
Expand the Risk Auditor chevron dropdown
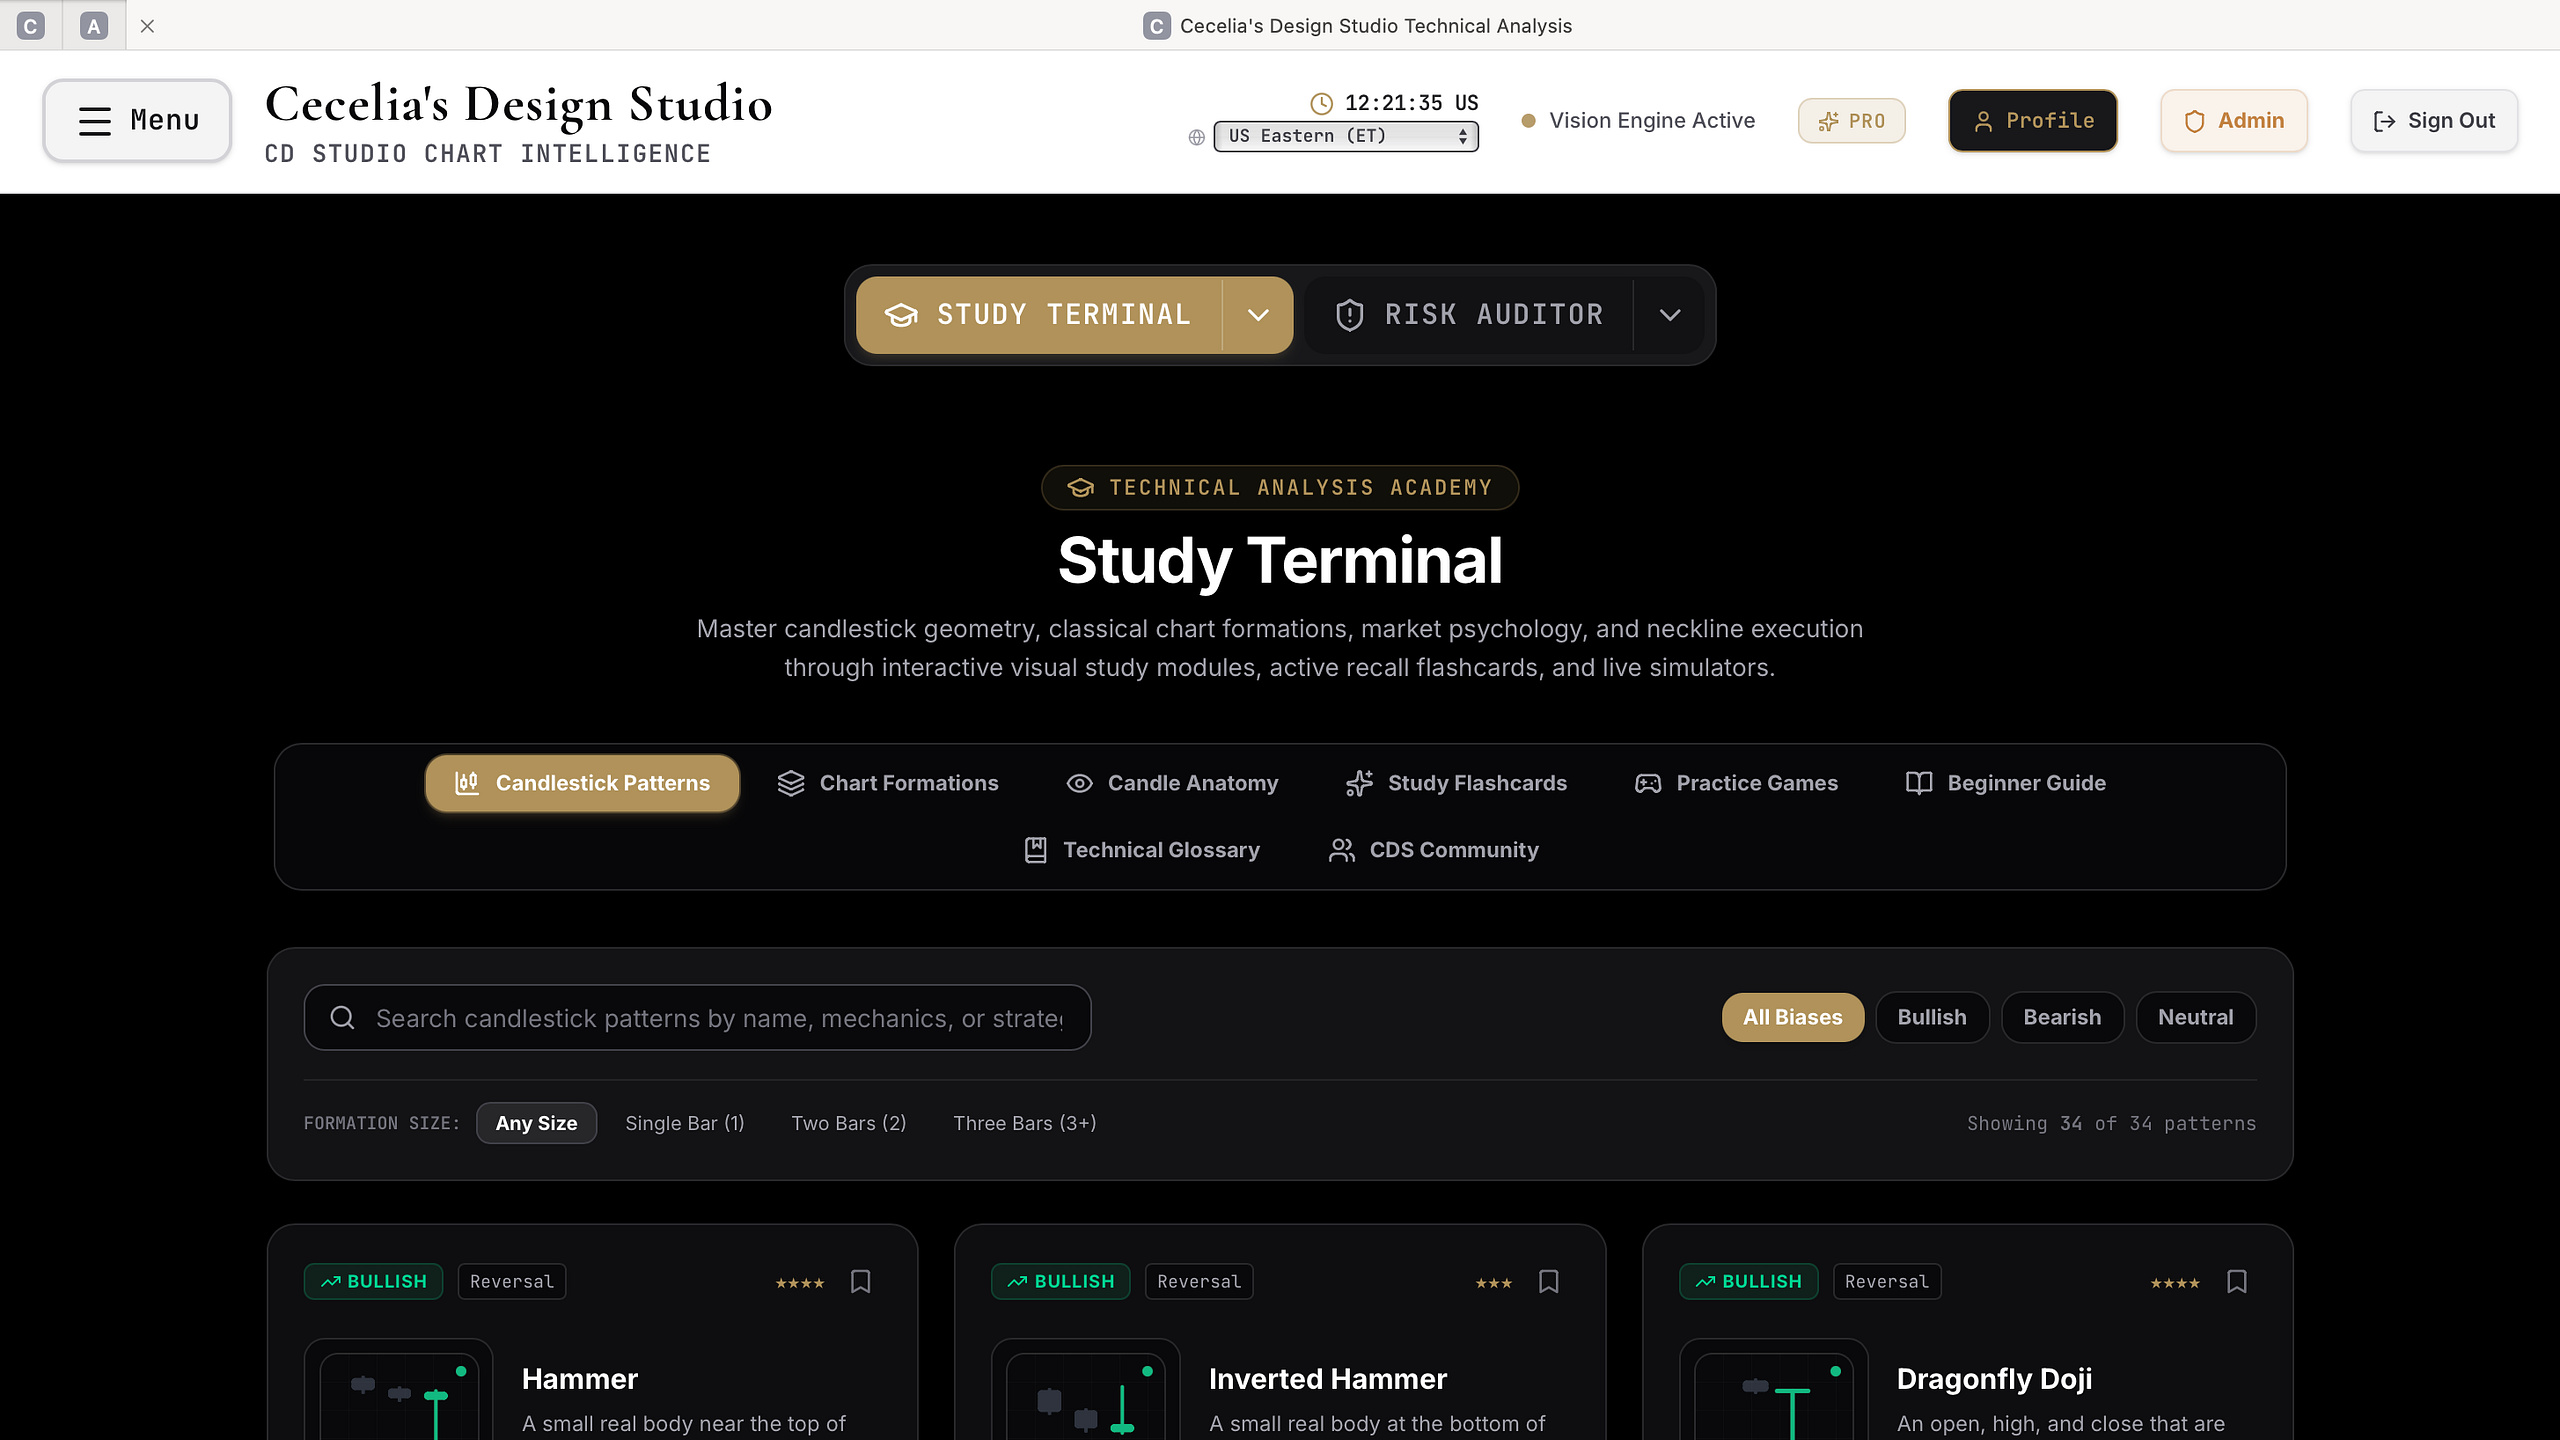click(x=1669, y=315)
